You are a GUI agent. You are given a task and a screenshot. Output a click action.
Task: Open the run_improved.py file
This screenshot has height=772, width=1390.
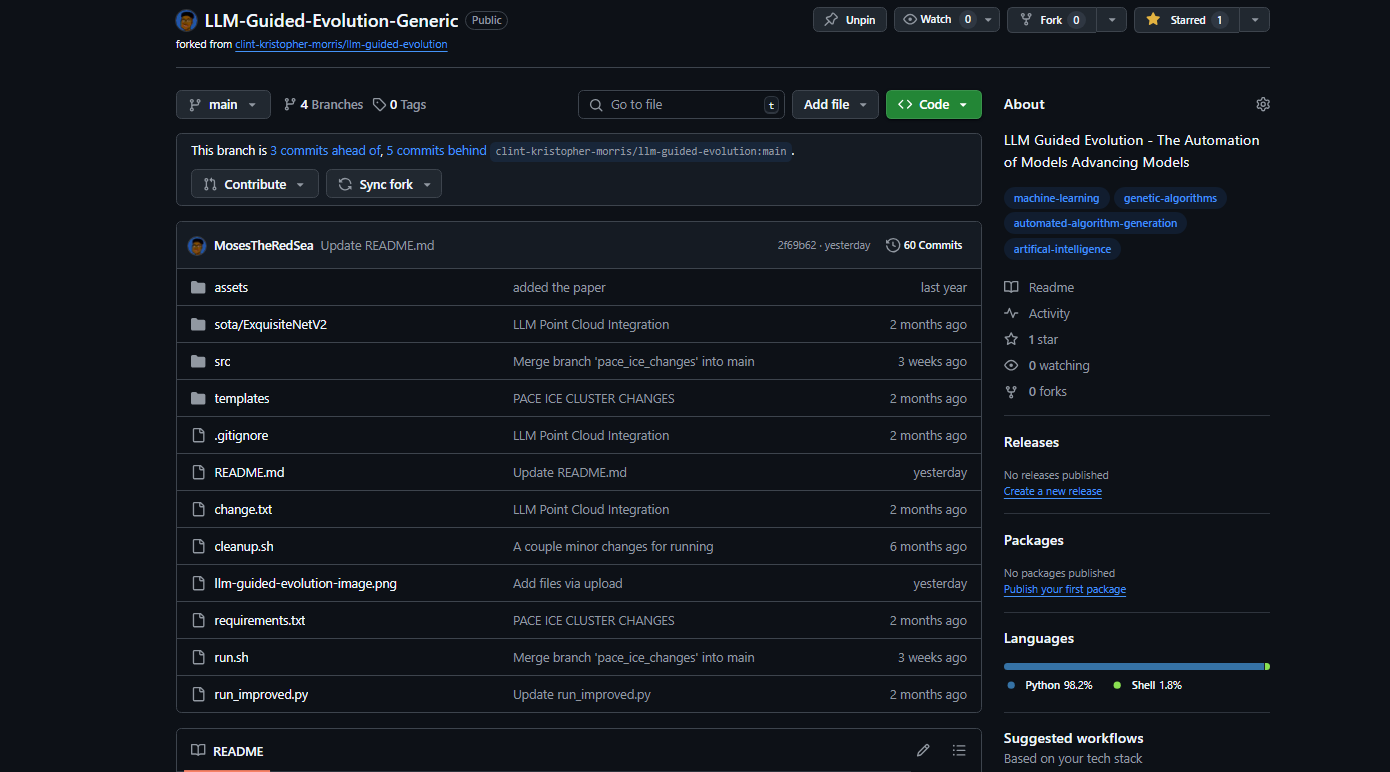[x=261, y=694]
